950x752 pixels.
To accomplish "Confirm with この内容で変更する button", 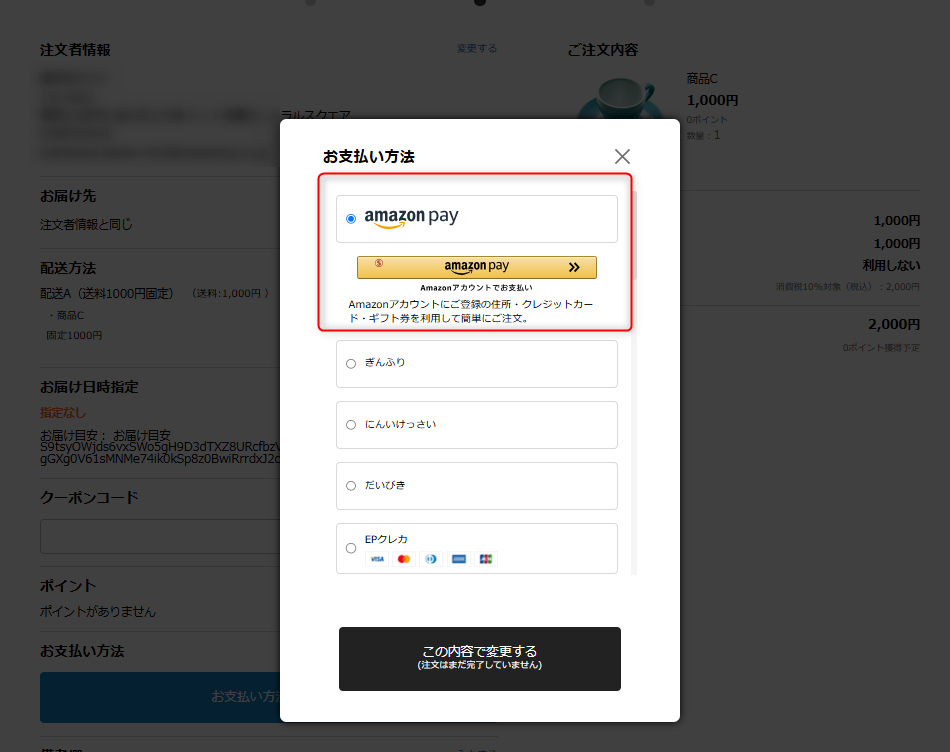I will [479, 658].
